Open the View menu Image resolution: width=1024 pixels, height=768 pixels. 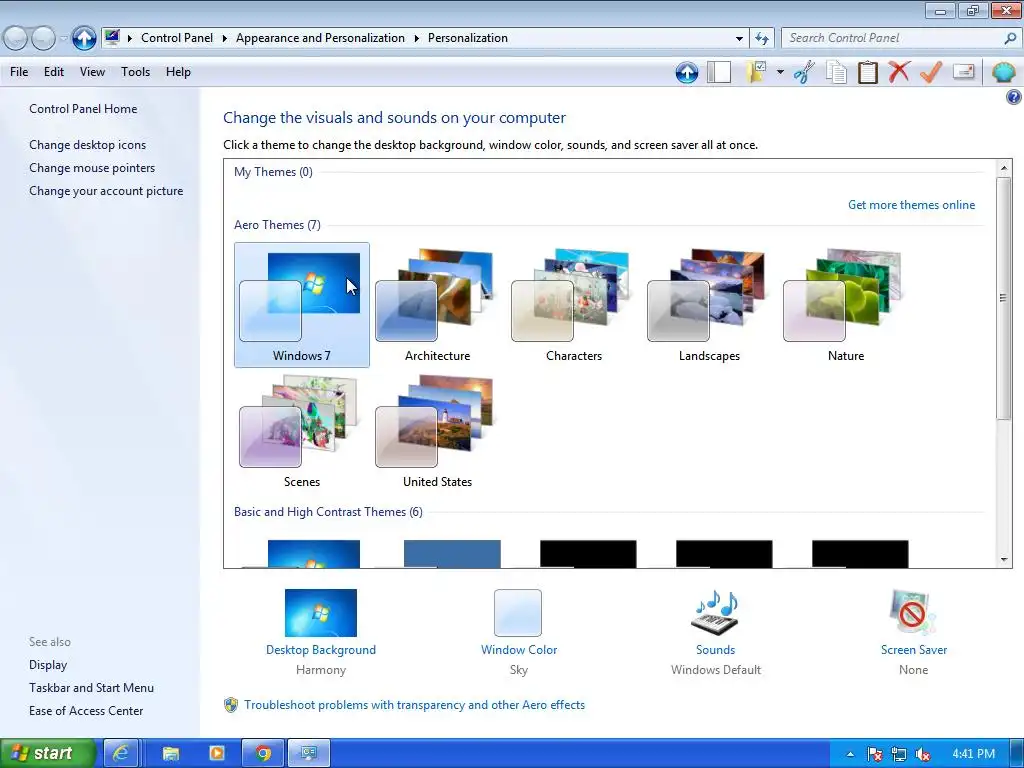(x=92, y=72)
